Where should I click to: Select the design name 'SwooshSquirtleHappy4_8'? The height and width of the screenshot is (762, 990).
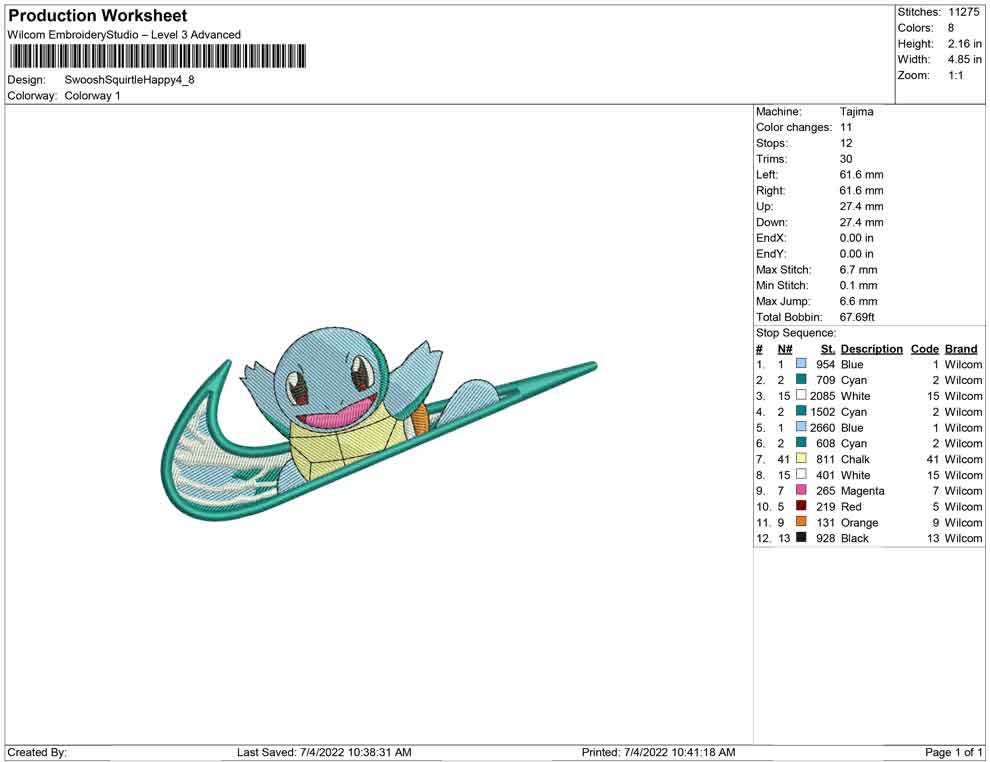click(129, 80)
